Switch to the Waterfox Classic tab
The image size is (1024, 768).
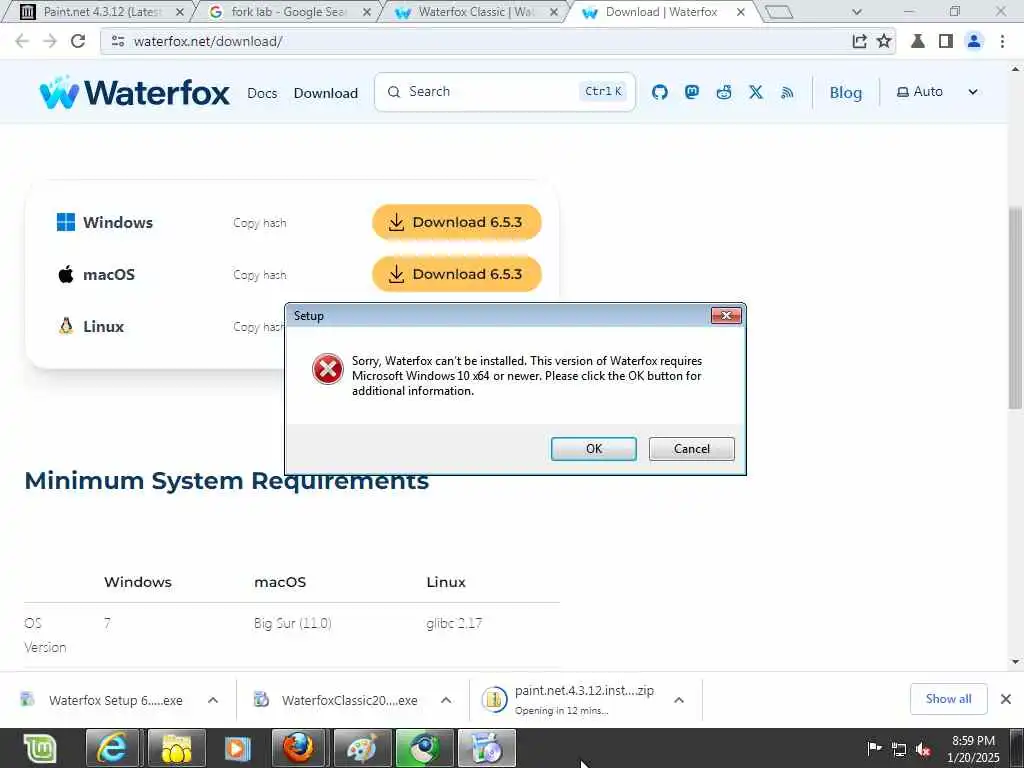click(473, 12)
